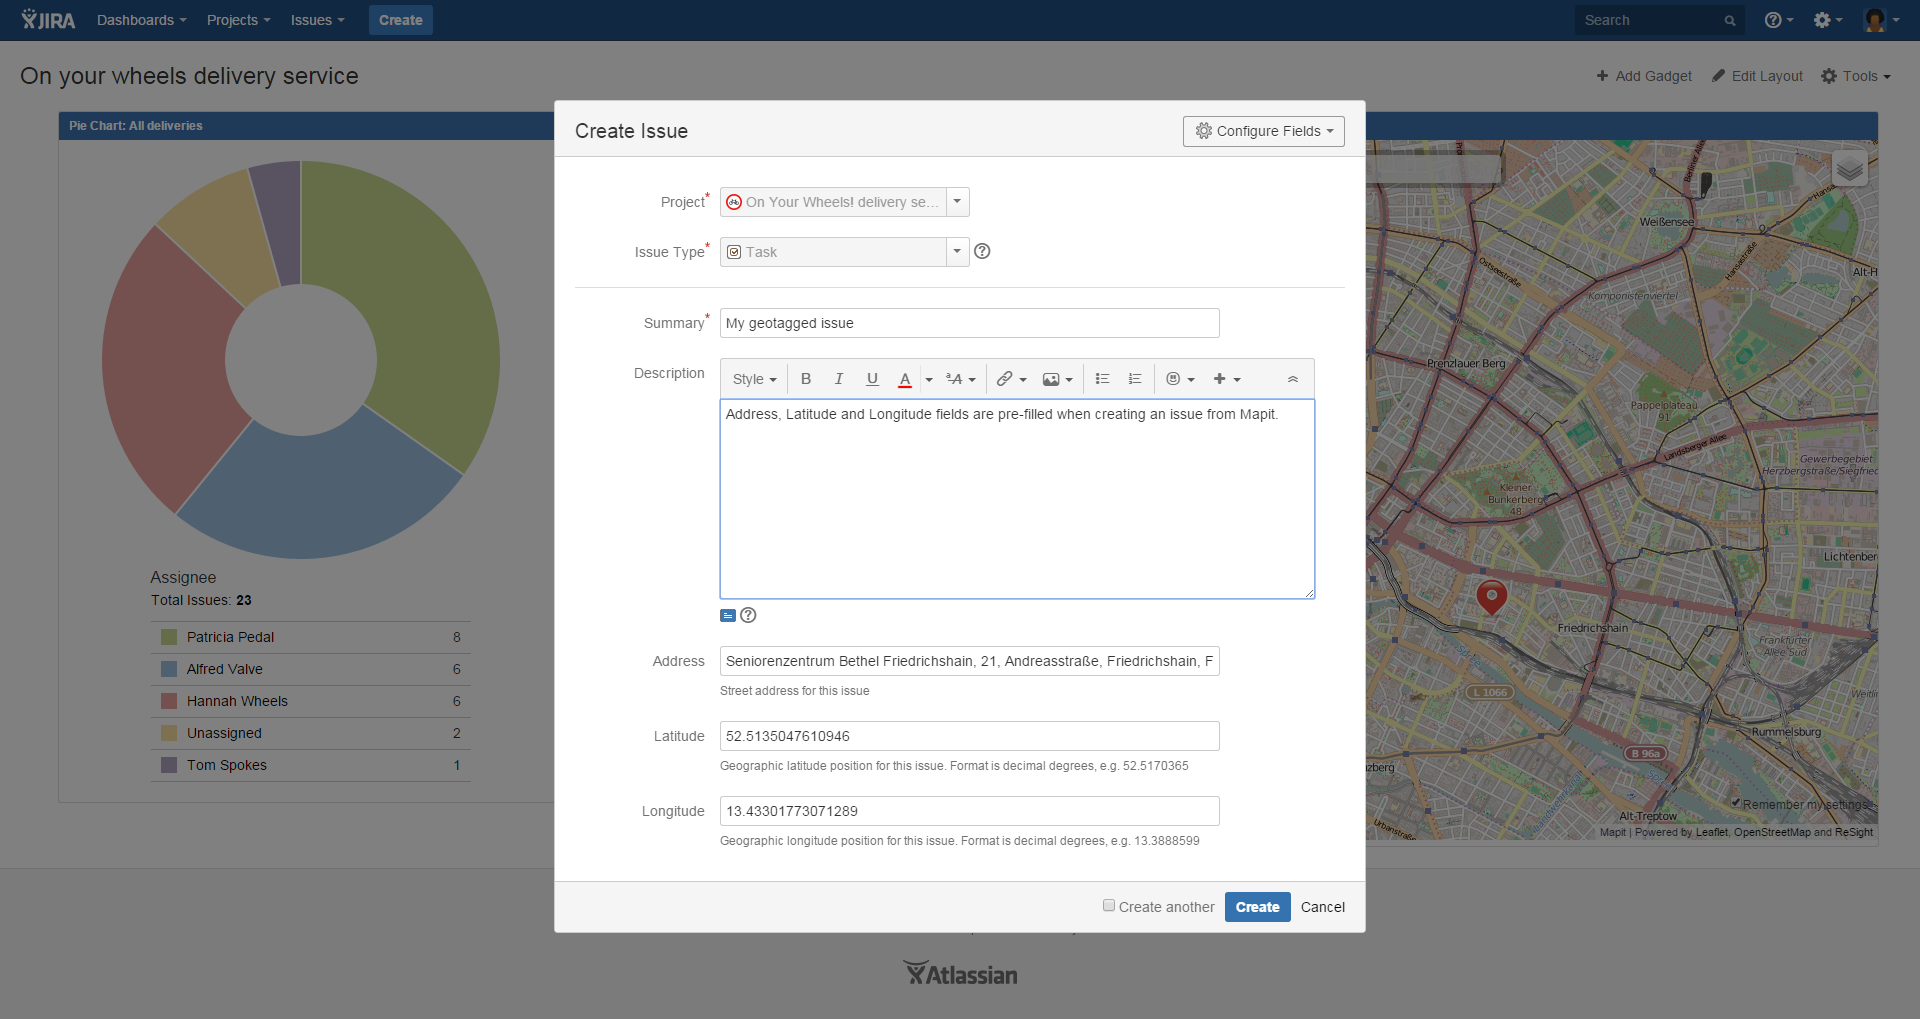The image size is (1920, 1019).
Task: Open the Configure Fields menu
Action: click(x=1263, y=130)
